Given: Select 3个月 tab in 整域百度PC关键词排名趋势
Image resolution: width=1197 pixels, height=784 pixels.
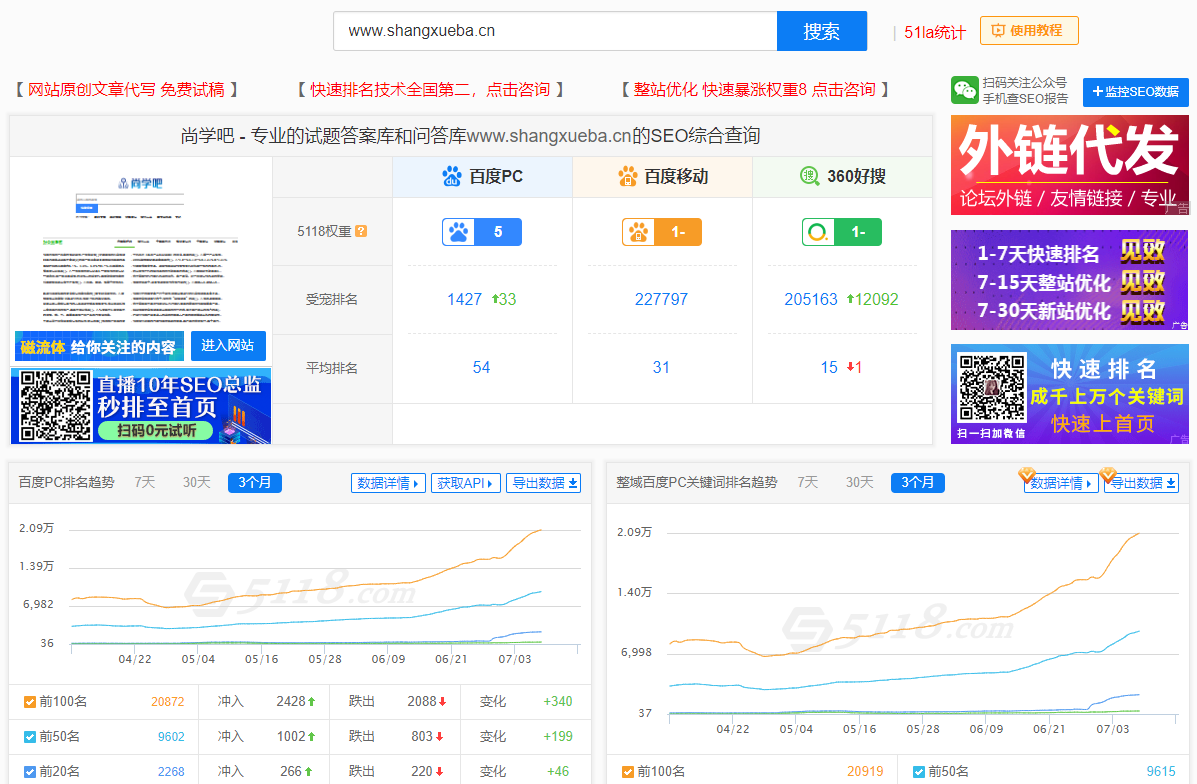Looking at the screenshot, I should [918, 482].
